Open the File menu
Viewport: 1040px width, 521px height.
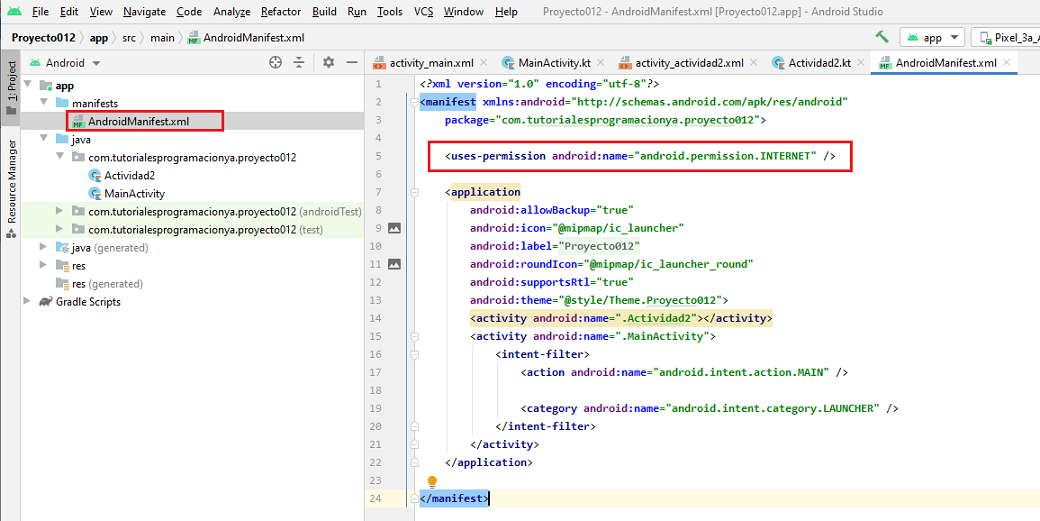[x=40, y=12]
